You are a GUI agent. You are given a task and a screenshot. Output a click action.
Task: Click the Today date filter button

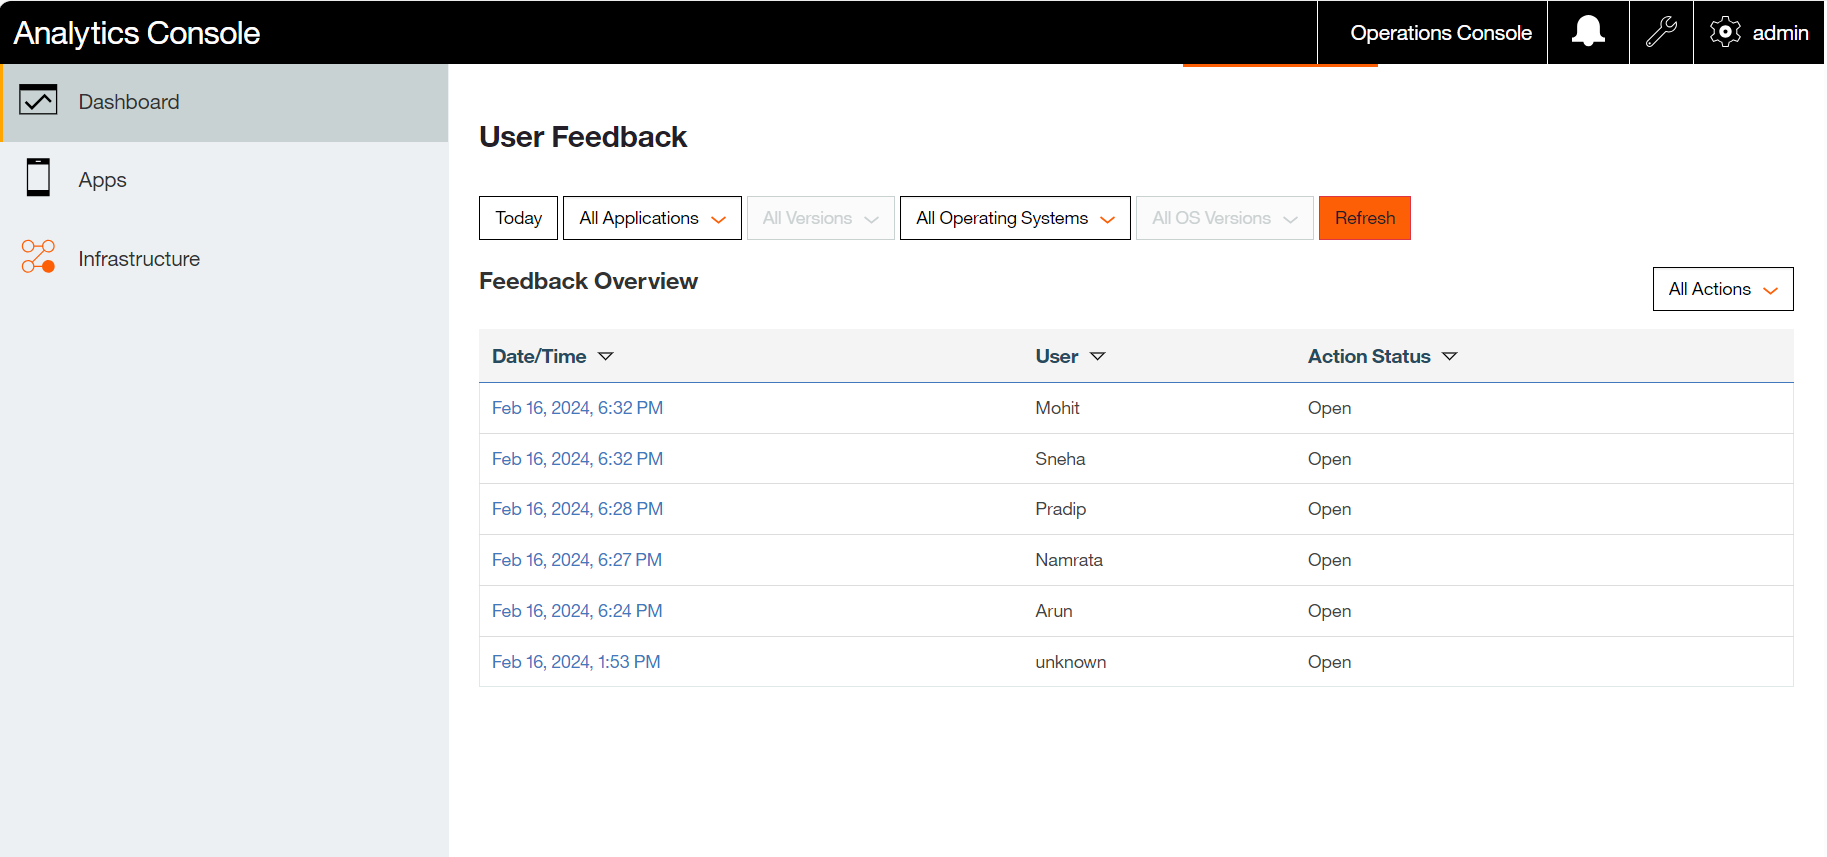518,218
